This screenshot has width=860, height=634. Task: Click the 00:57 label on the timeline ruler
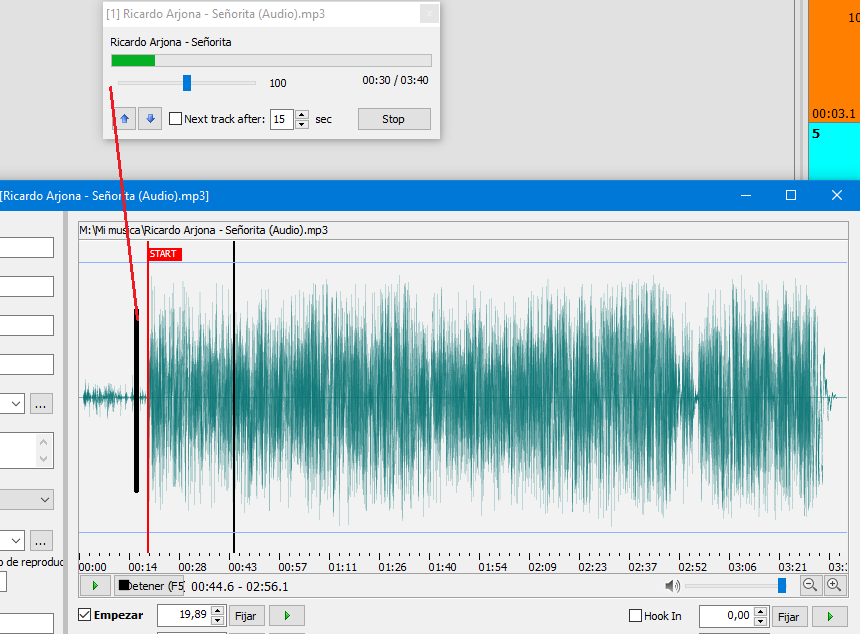pos(292,567)
